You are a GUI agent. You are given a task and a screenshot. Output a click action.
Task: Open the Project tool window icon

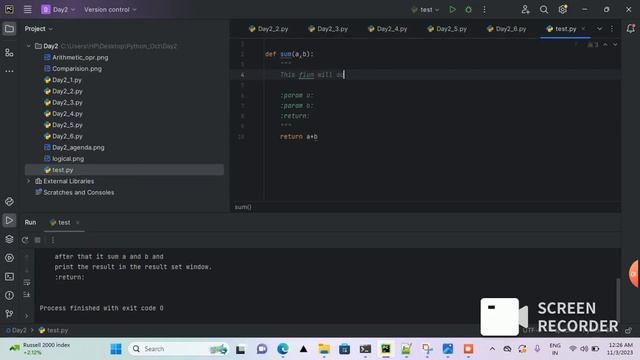point(9,29)
